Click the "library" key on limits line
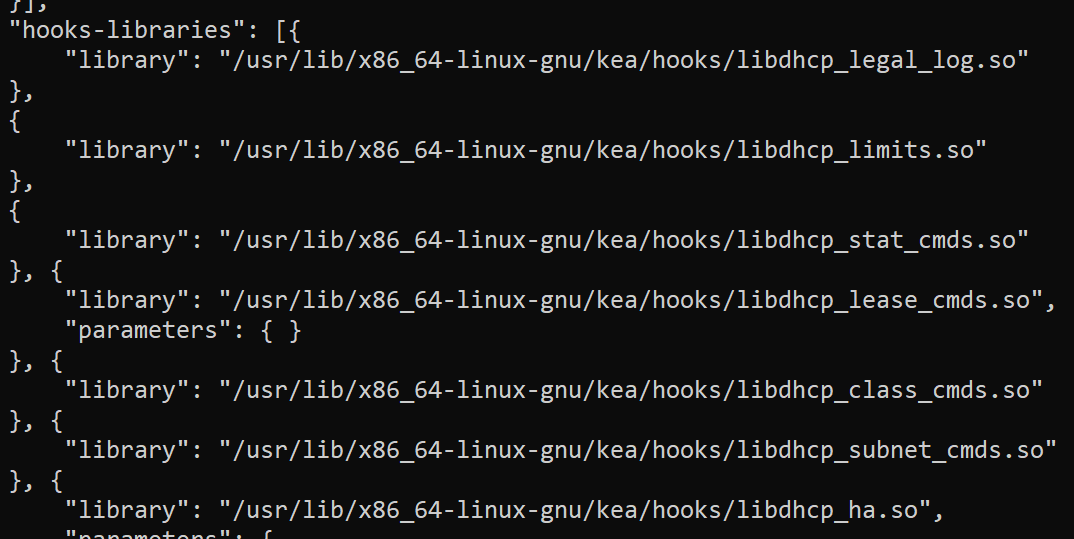1074x539 pixels. [126, 150]
